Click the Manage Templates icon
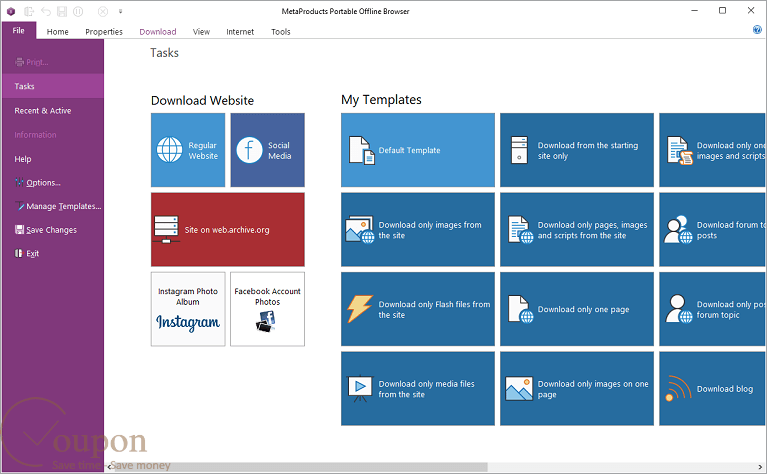The height and width of the screenshot is (474, 767). tap(19, 206)
